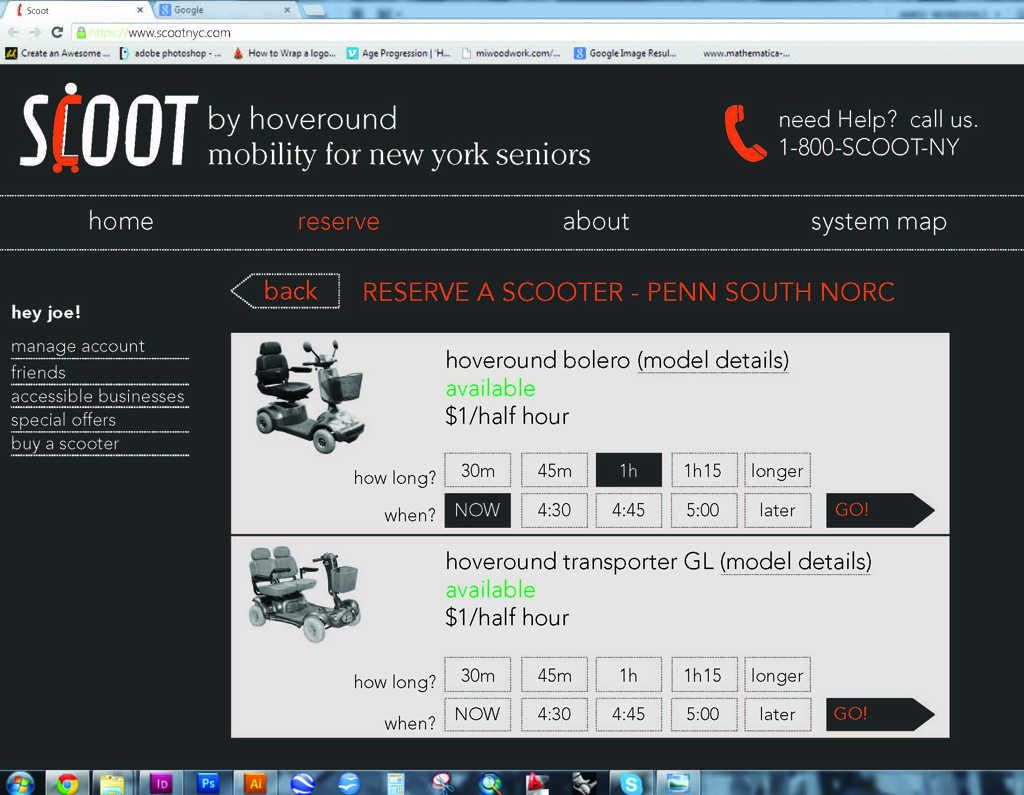This screenshot has width=1024, height=795.
Task: Open the reserve navigation item
Action: point(338,222)
